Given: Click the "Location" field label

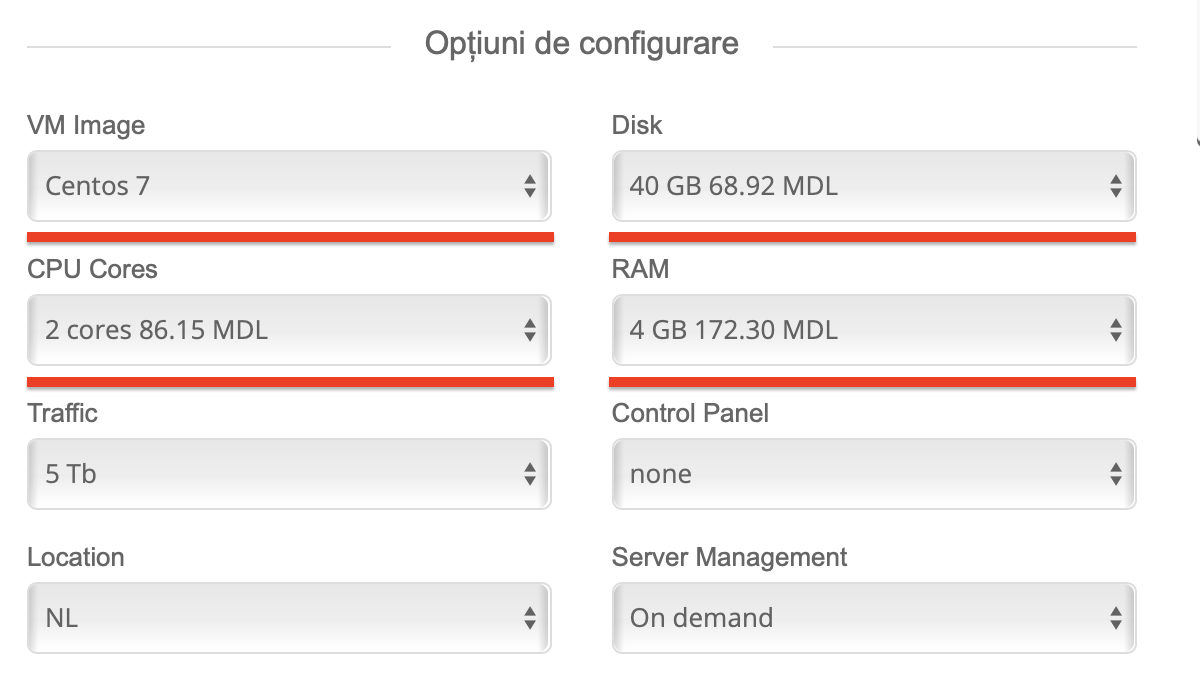Looking at the screenshot, I should tap(76, 557).
